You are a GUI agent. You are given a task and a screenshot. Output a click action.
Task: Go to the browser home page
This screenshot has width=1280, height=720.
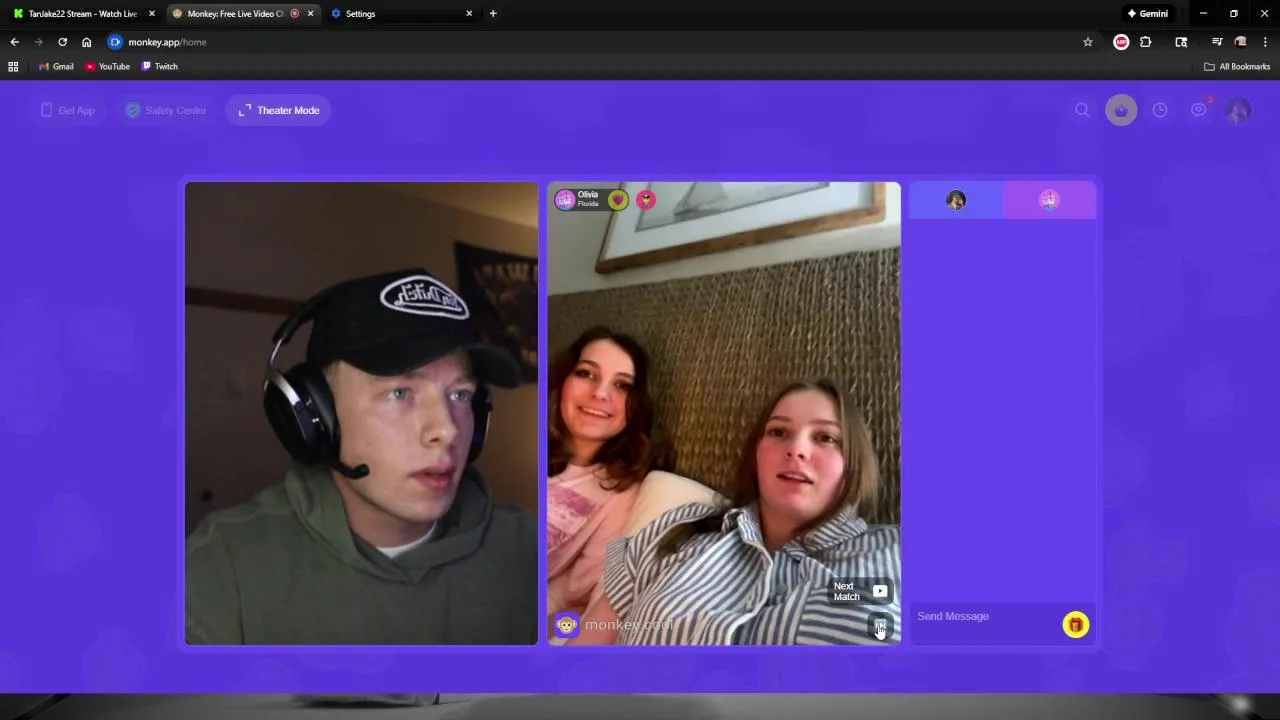coord(86,42)
